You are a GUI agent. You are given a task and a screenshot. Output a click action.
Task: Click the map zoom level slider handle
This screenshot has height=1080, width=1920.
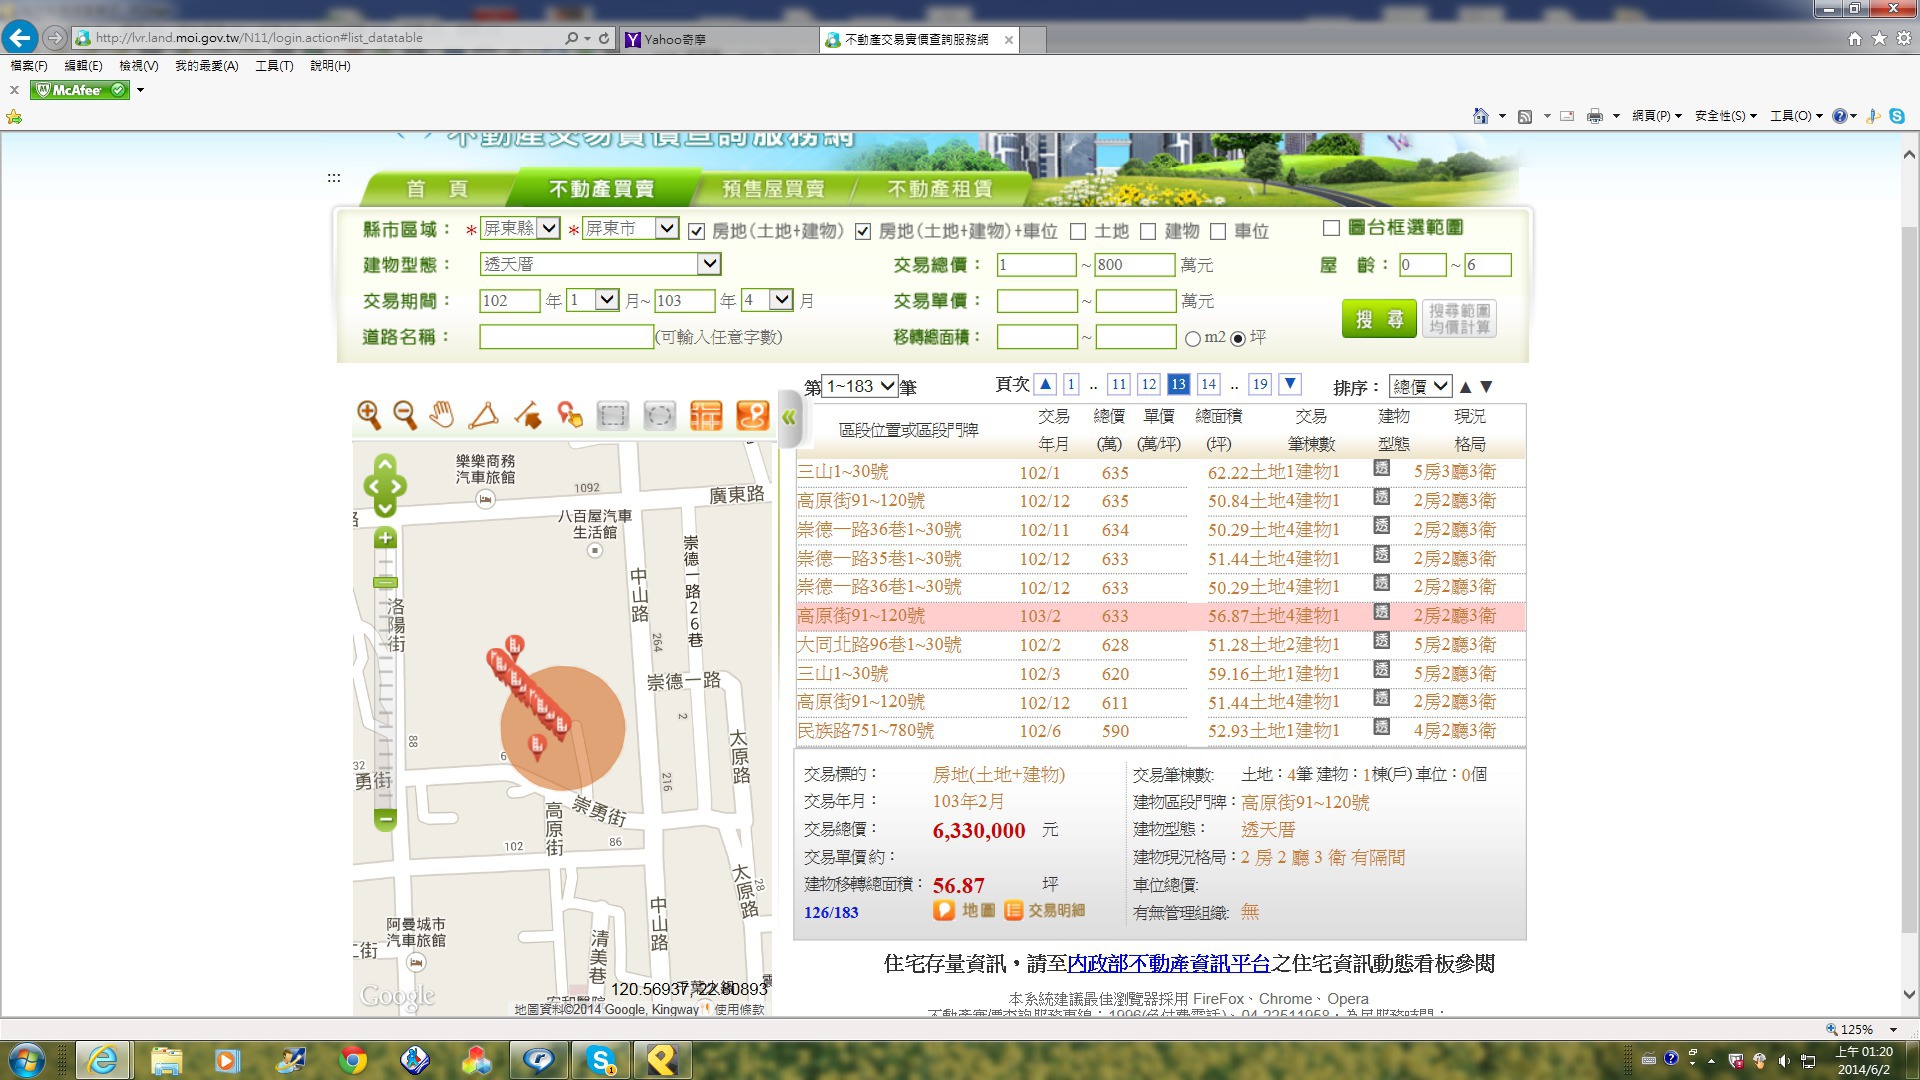pos(385,582)
